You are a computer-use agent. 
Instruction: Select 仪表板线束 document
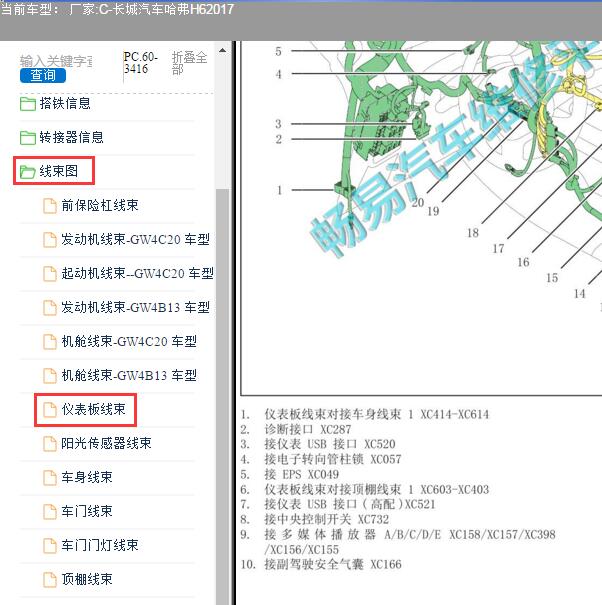pos(93,409)
